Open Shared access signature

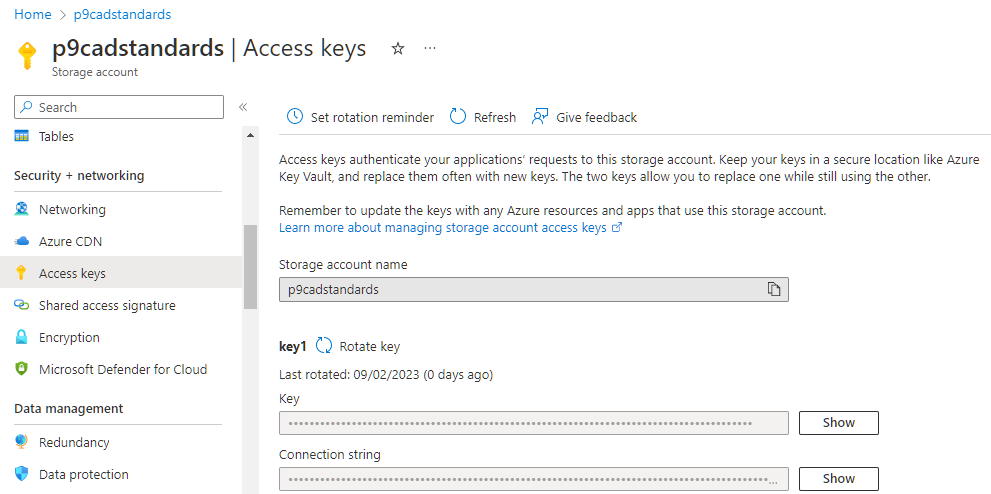[107, 305]
